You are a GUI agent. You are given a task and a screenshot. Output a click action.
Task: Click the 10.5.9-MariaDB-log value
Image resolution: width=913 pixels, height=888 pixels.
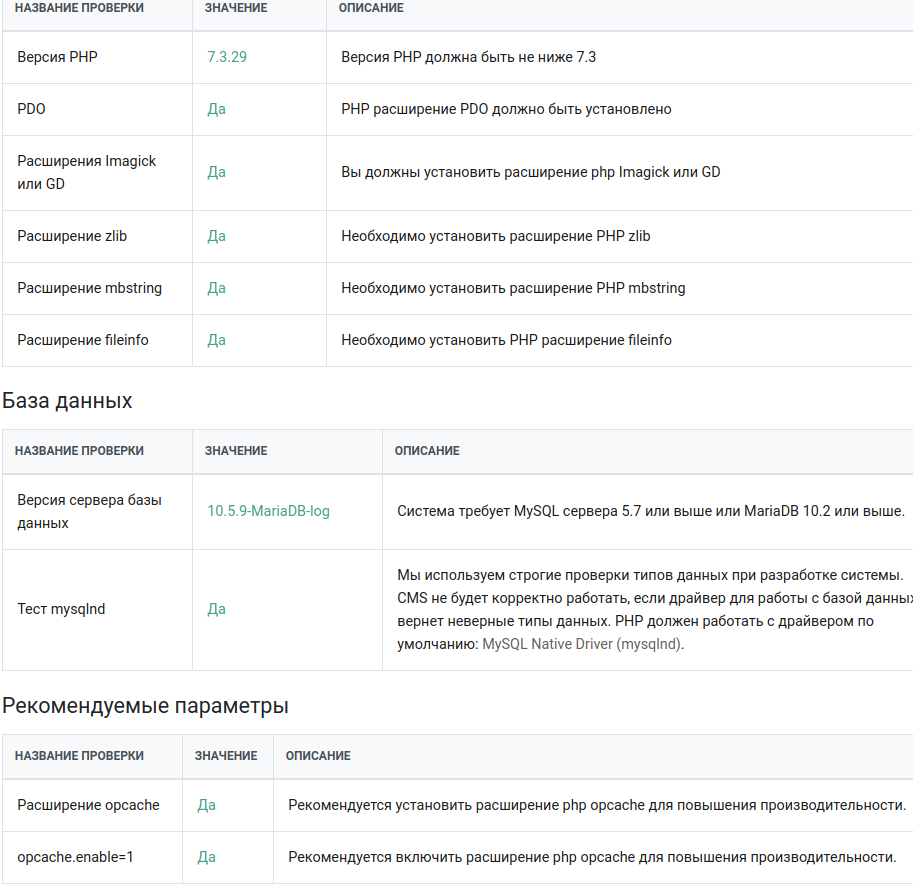(x=268, y=511)
